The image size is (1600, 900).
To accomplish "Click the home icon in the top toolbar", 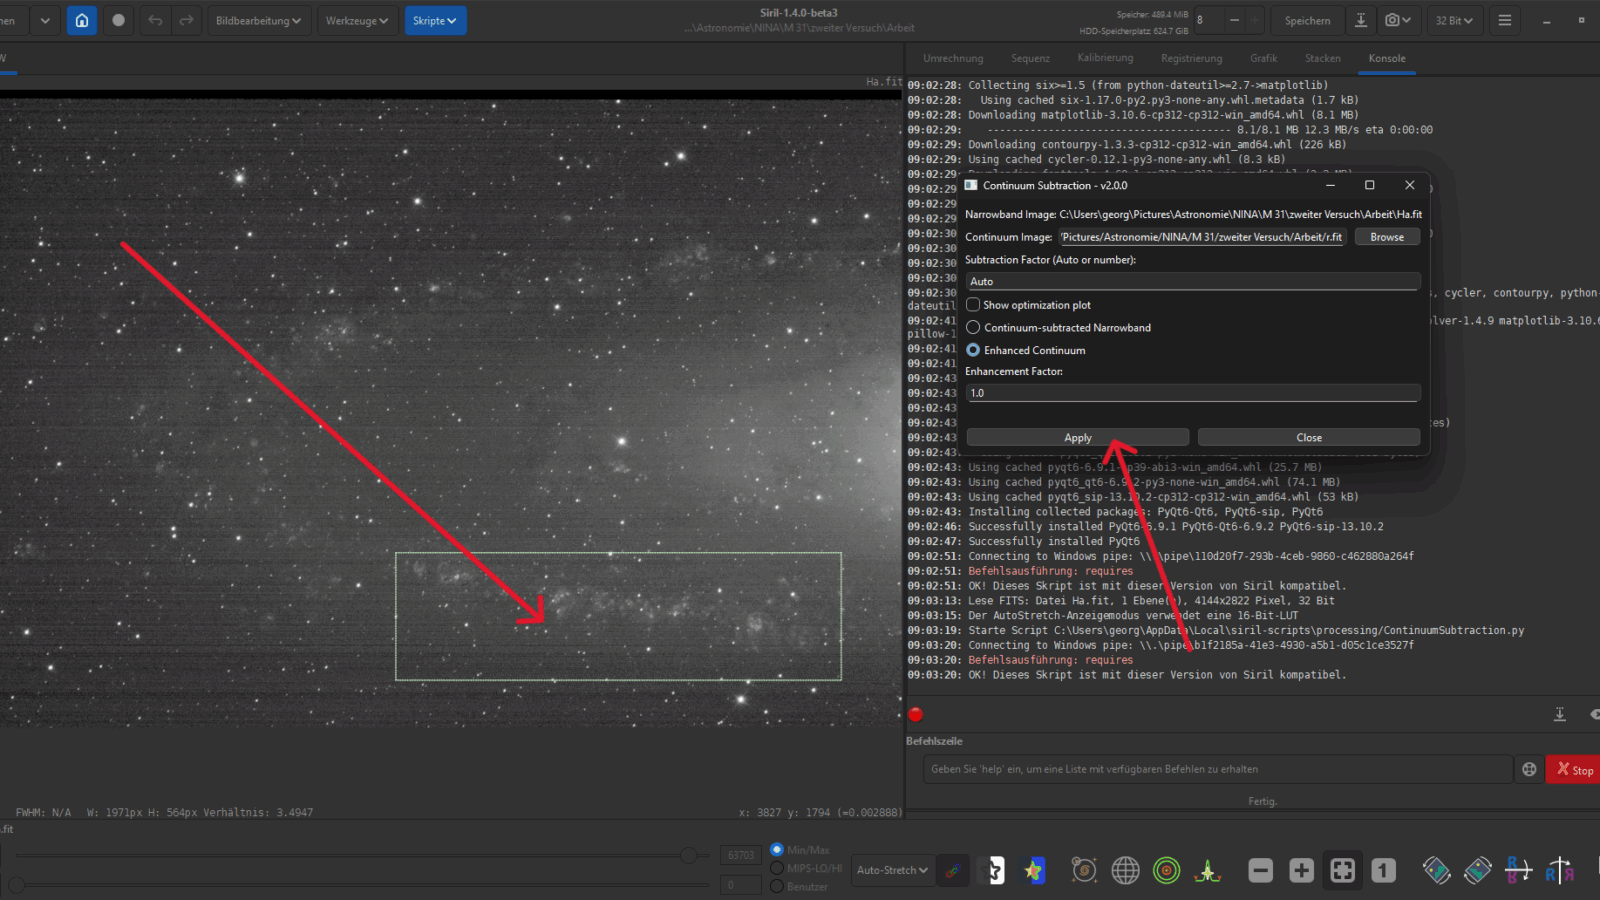I will click(x=82, y=20).
